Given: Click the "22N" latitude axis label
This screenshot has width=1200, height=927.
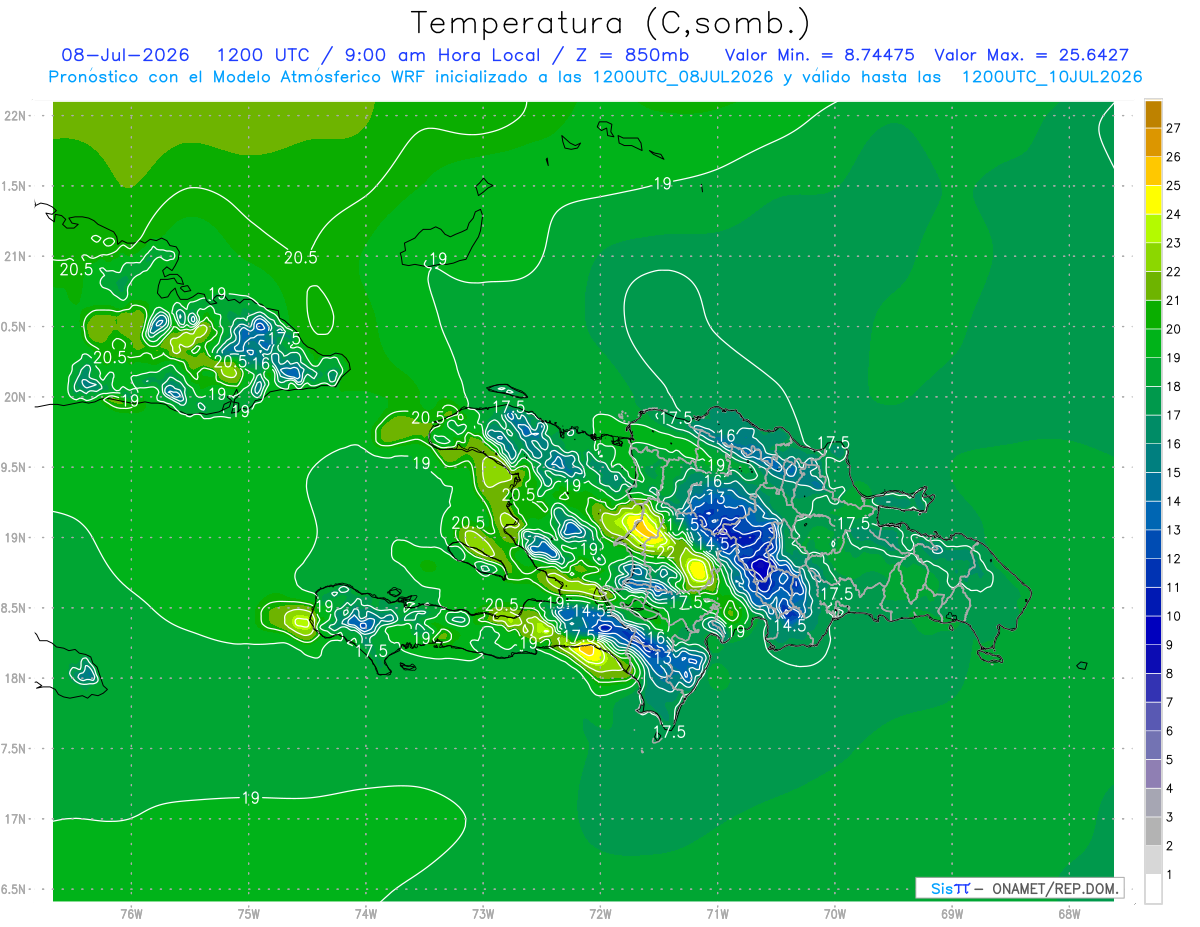Looking at the screenshot, I should 16,115.
